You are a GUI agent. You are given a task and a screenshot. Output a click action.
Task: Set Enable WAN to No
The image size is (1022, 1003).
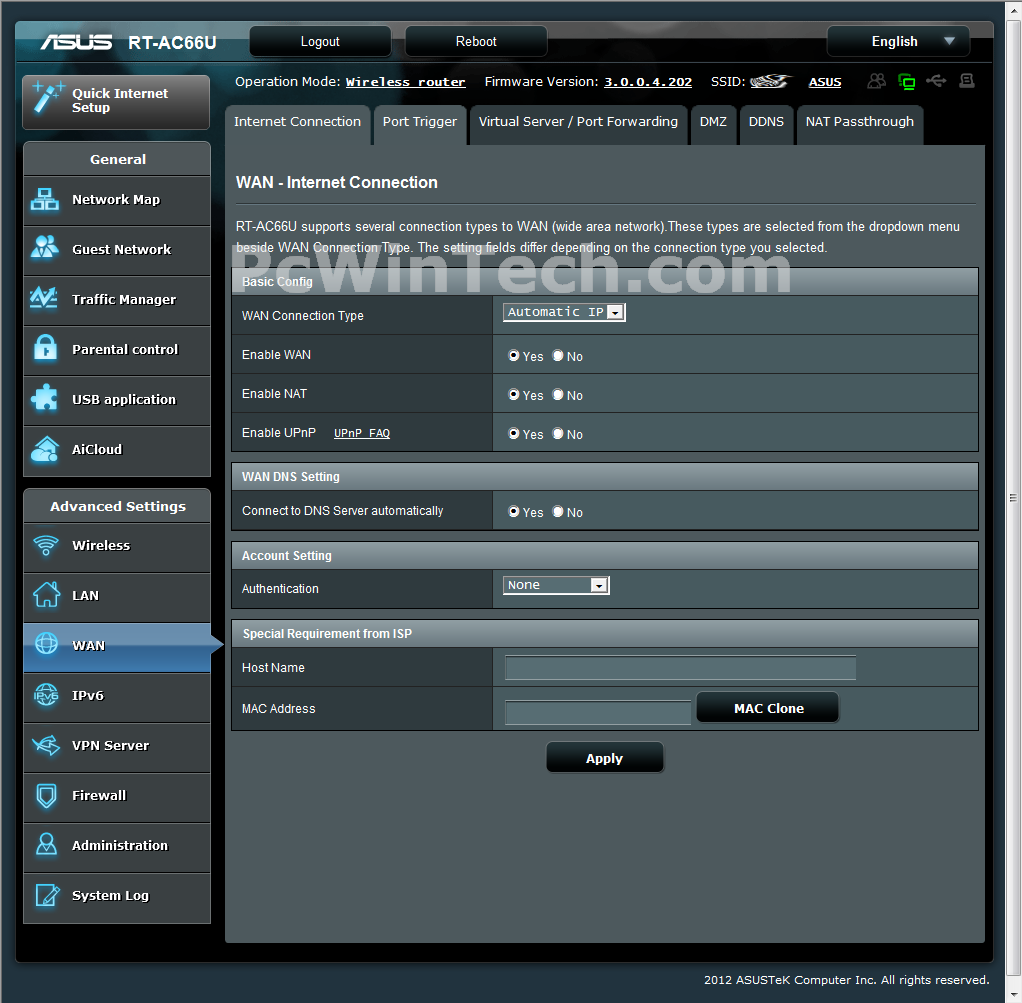558,356
